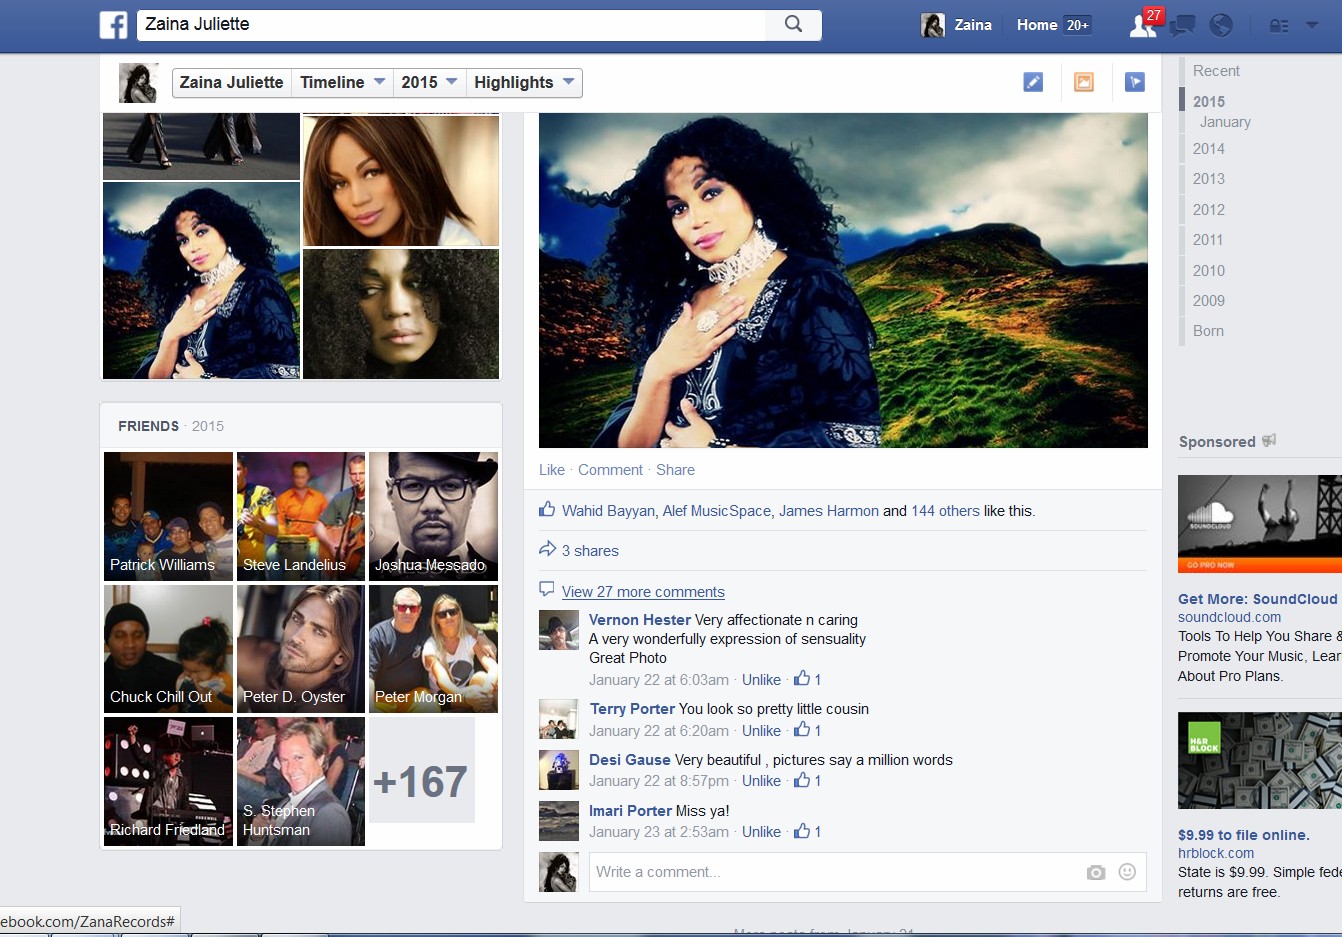The image size is (1342, 937).
Task: Click the Zaina Juliette name button
Action: point(232,83)
